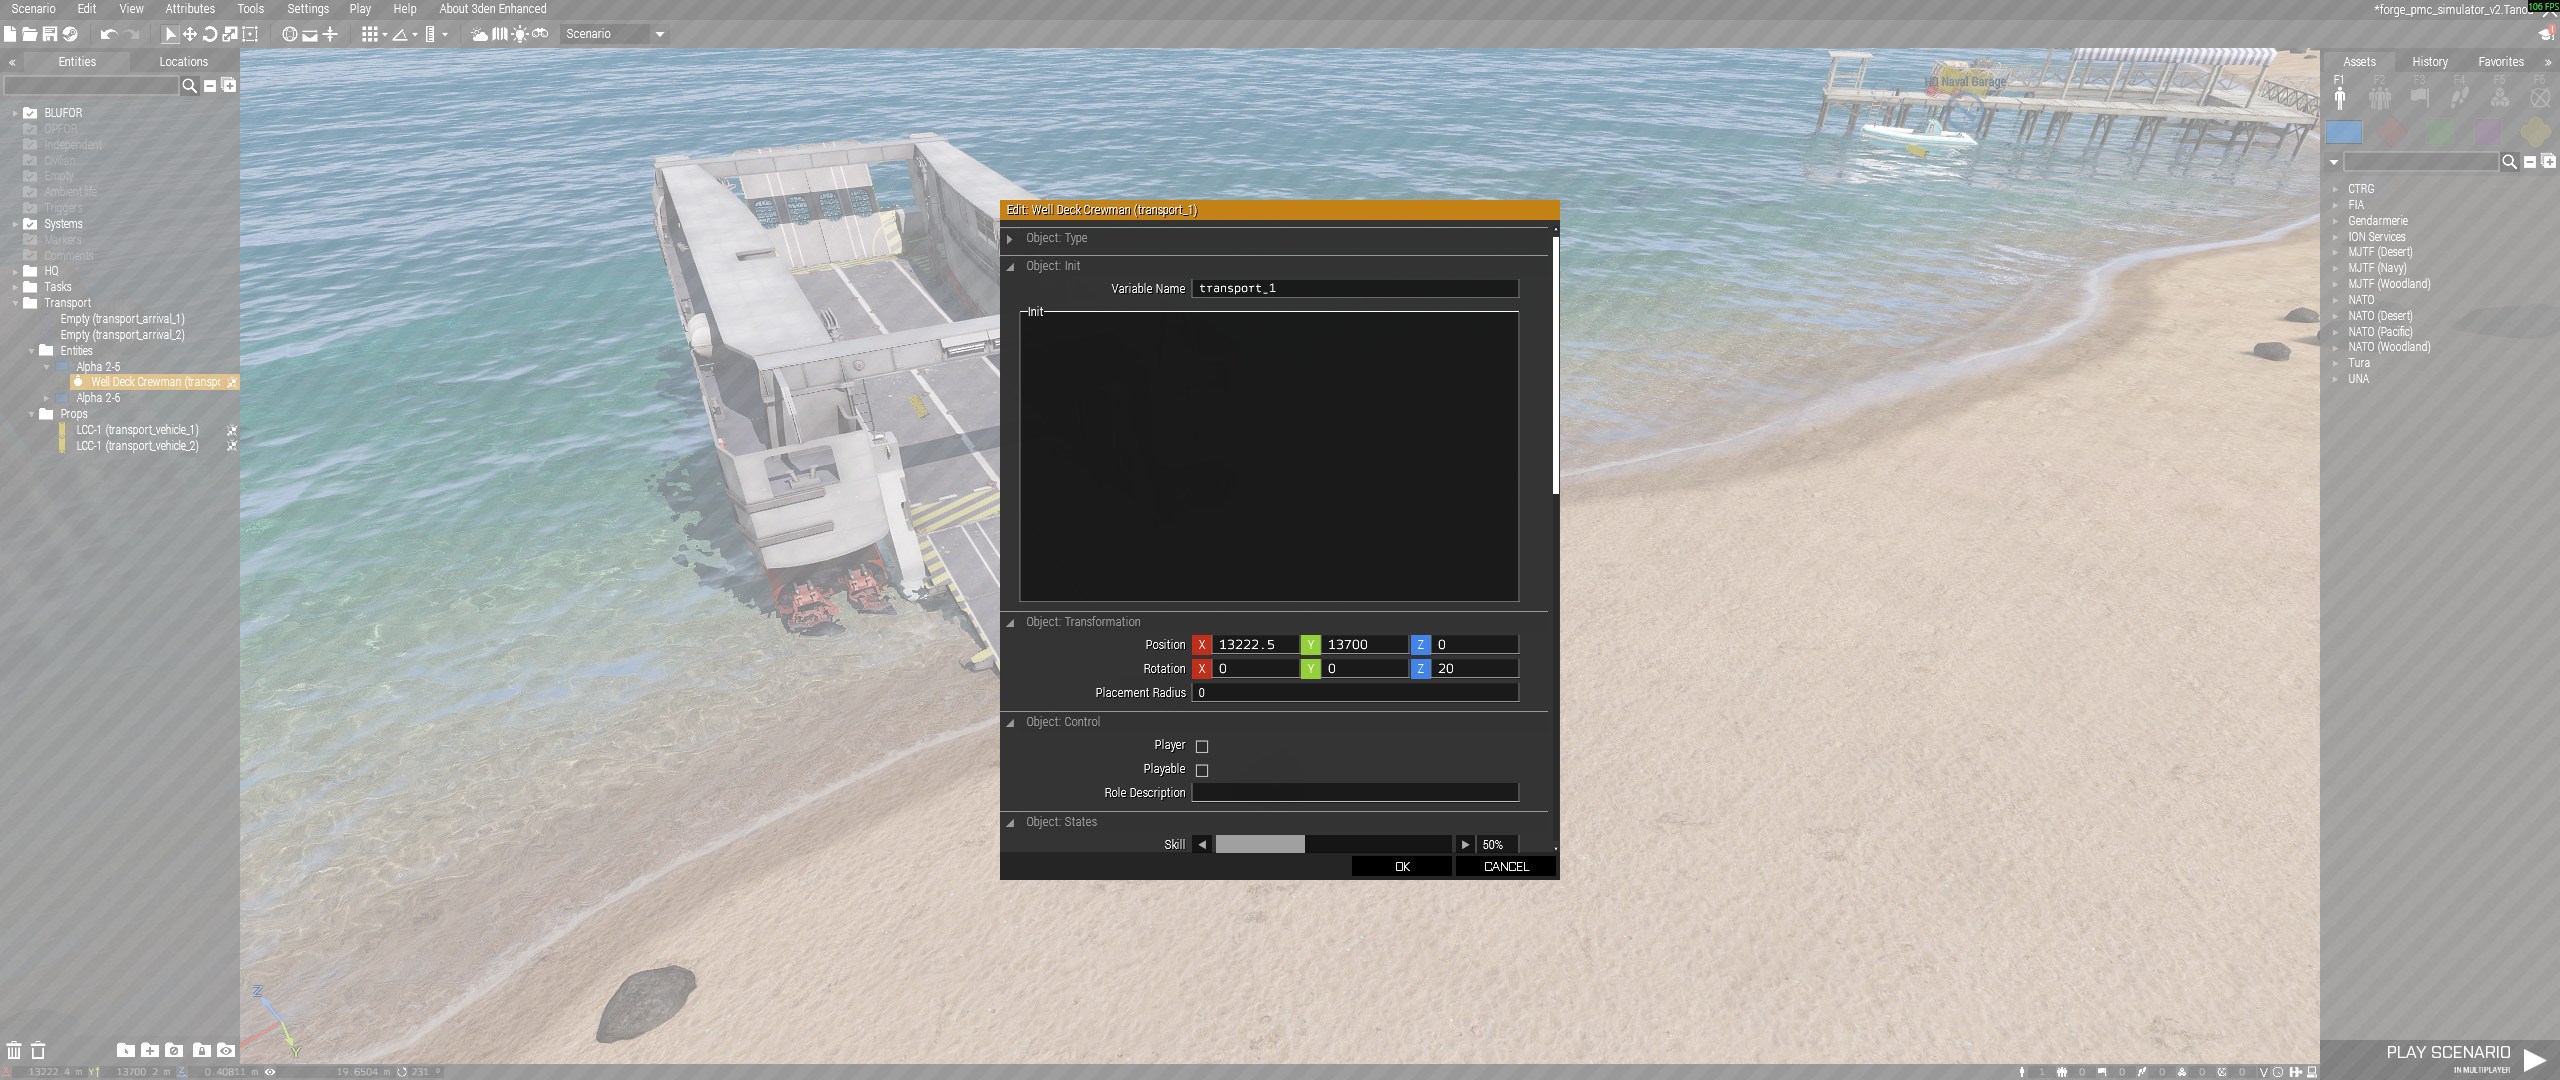Screen dimensions: 2560x1080
Task: Select the Rotate widget tool
Action: [x=210, y=34]
